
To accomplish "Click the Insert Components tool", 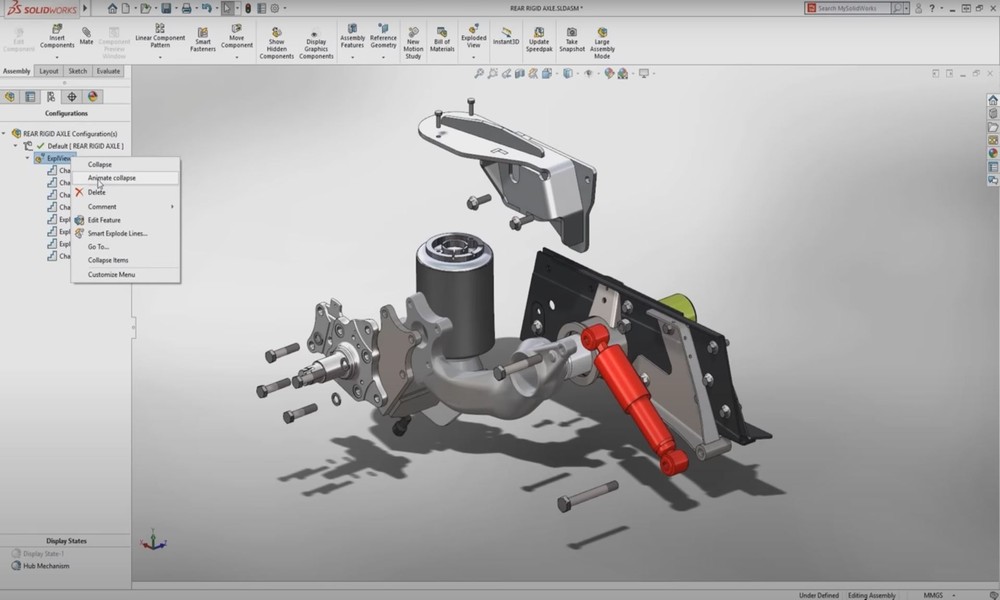I will point(57,39).
